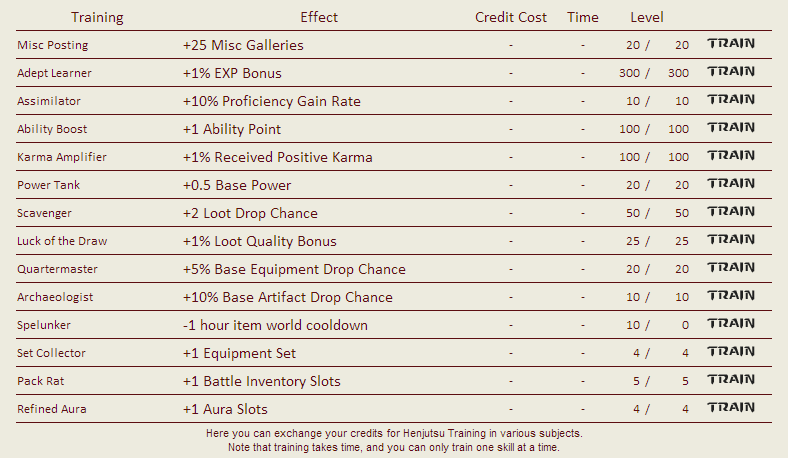The width and height of the screenshot is (788, 458).
Task: Train Luck of the Draw
Action: (x=731, y=240)
